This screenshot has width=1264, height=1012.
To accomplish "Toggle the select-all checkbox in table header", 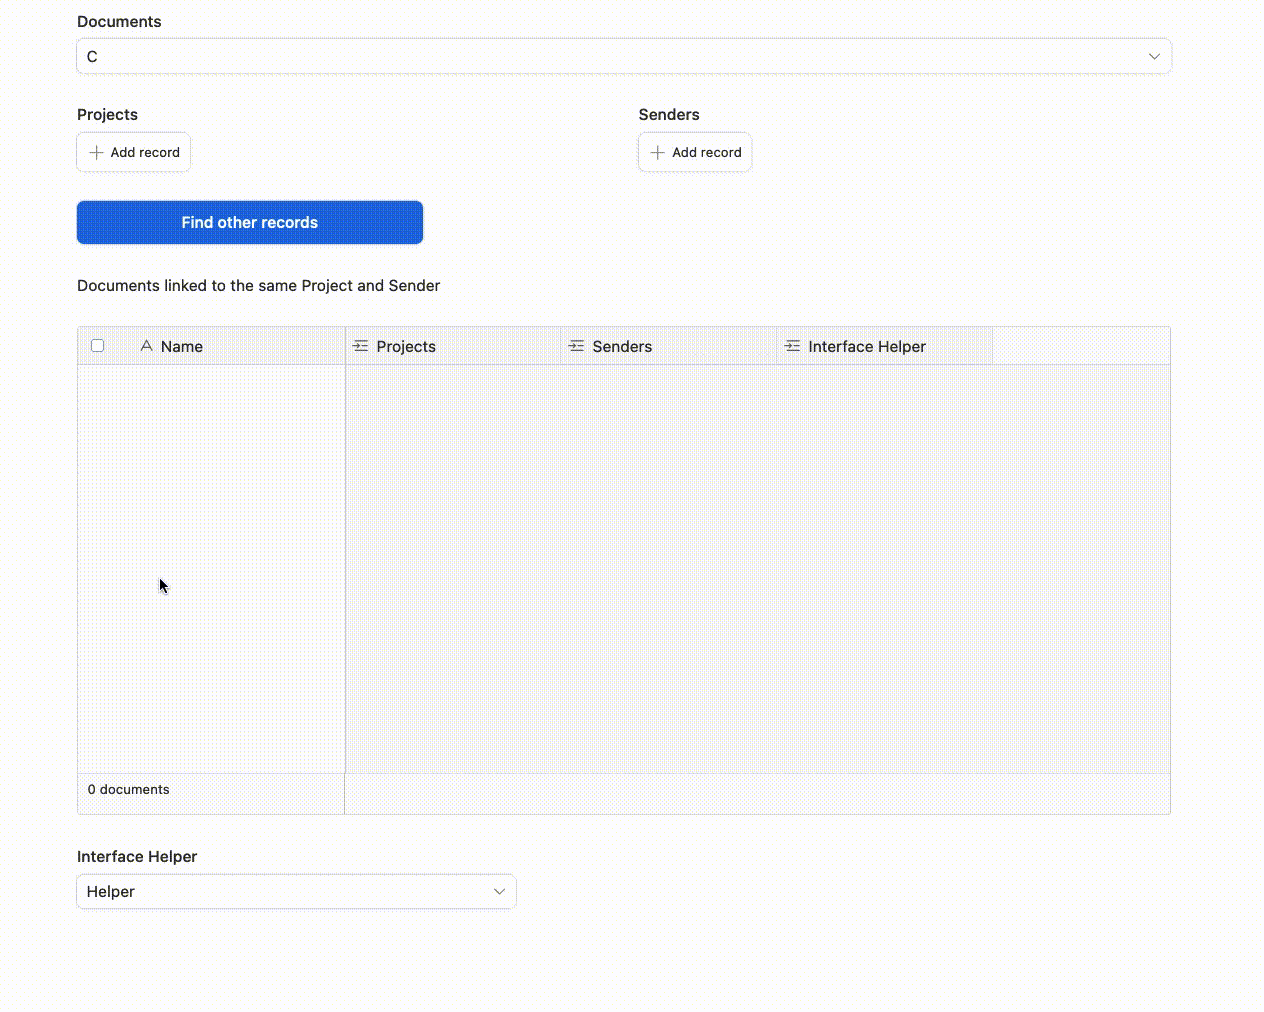I will [98, 346].
